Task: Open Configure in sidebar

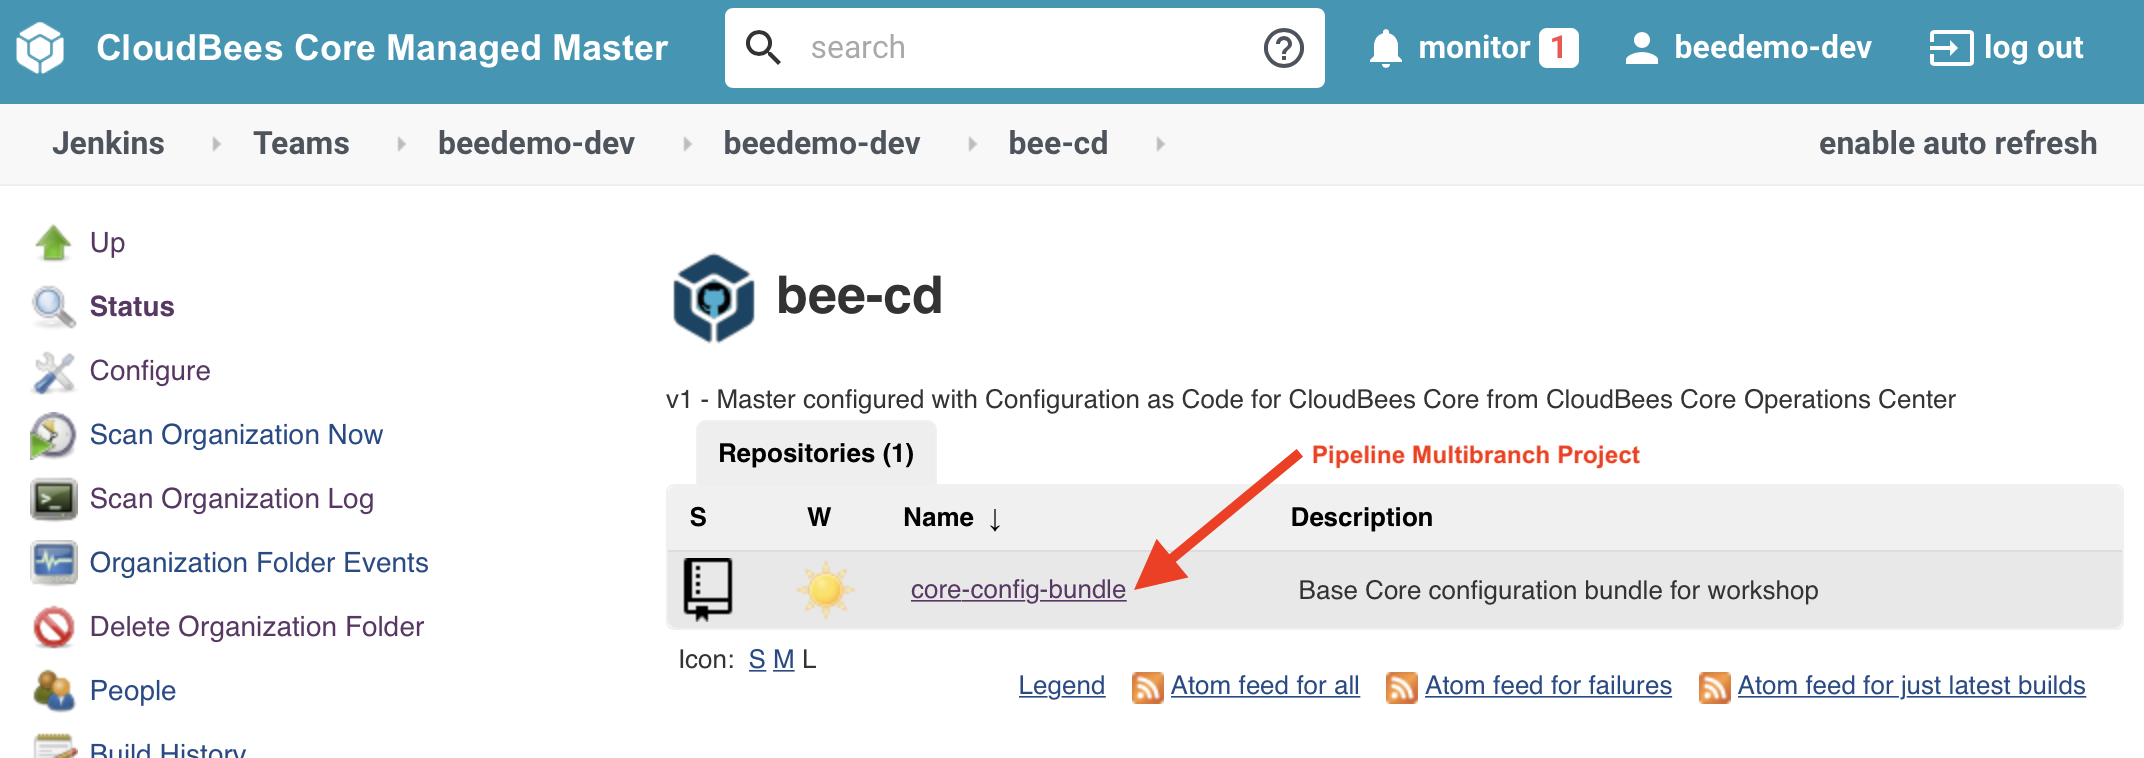Action: [x=150, y=371]
